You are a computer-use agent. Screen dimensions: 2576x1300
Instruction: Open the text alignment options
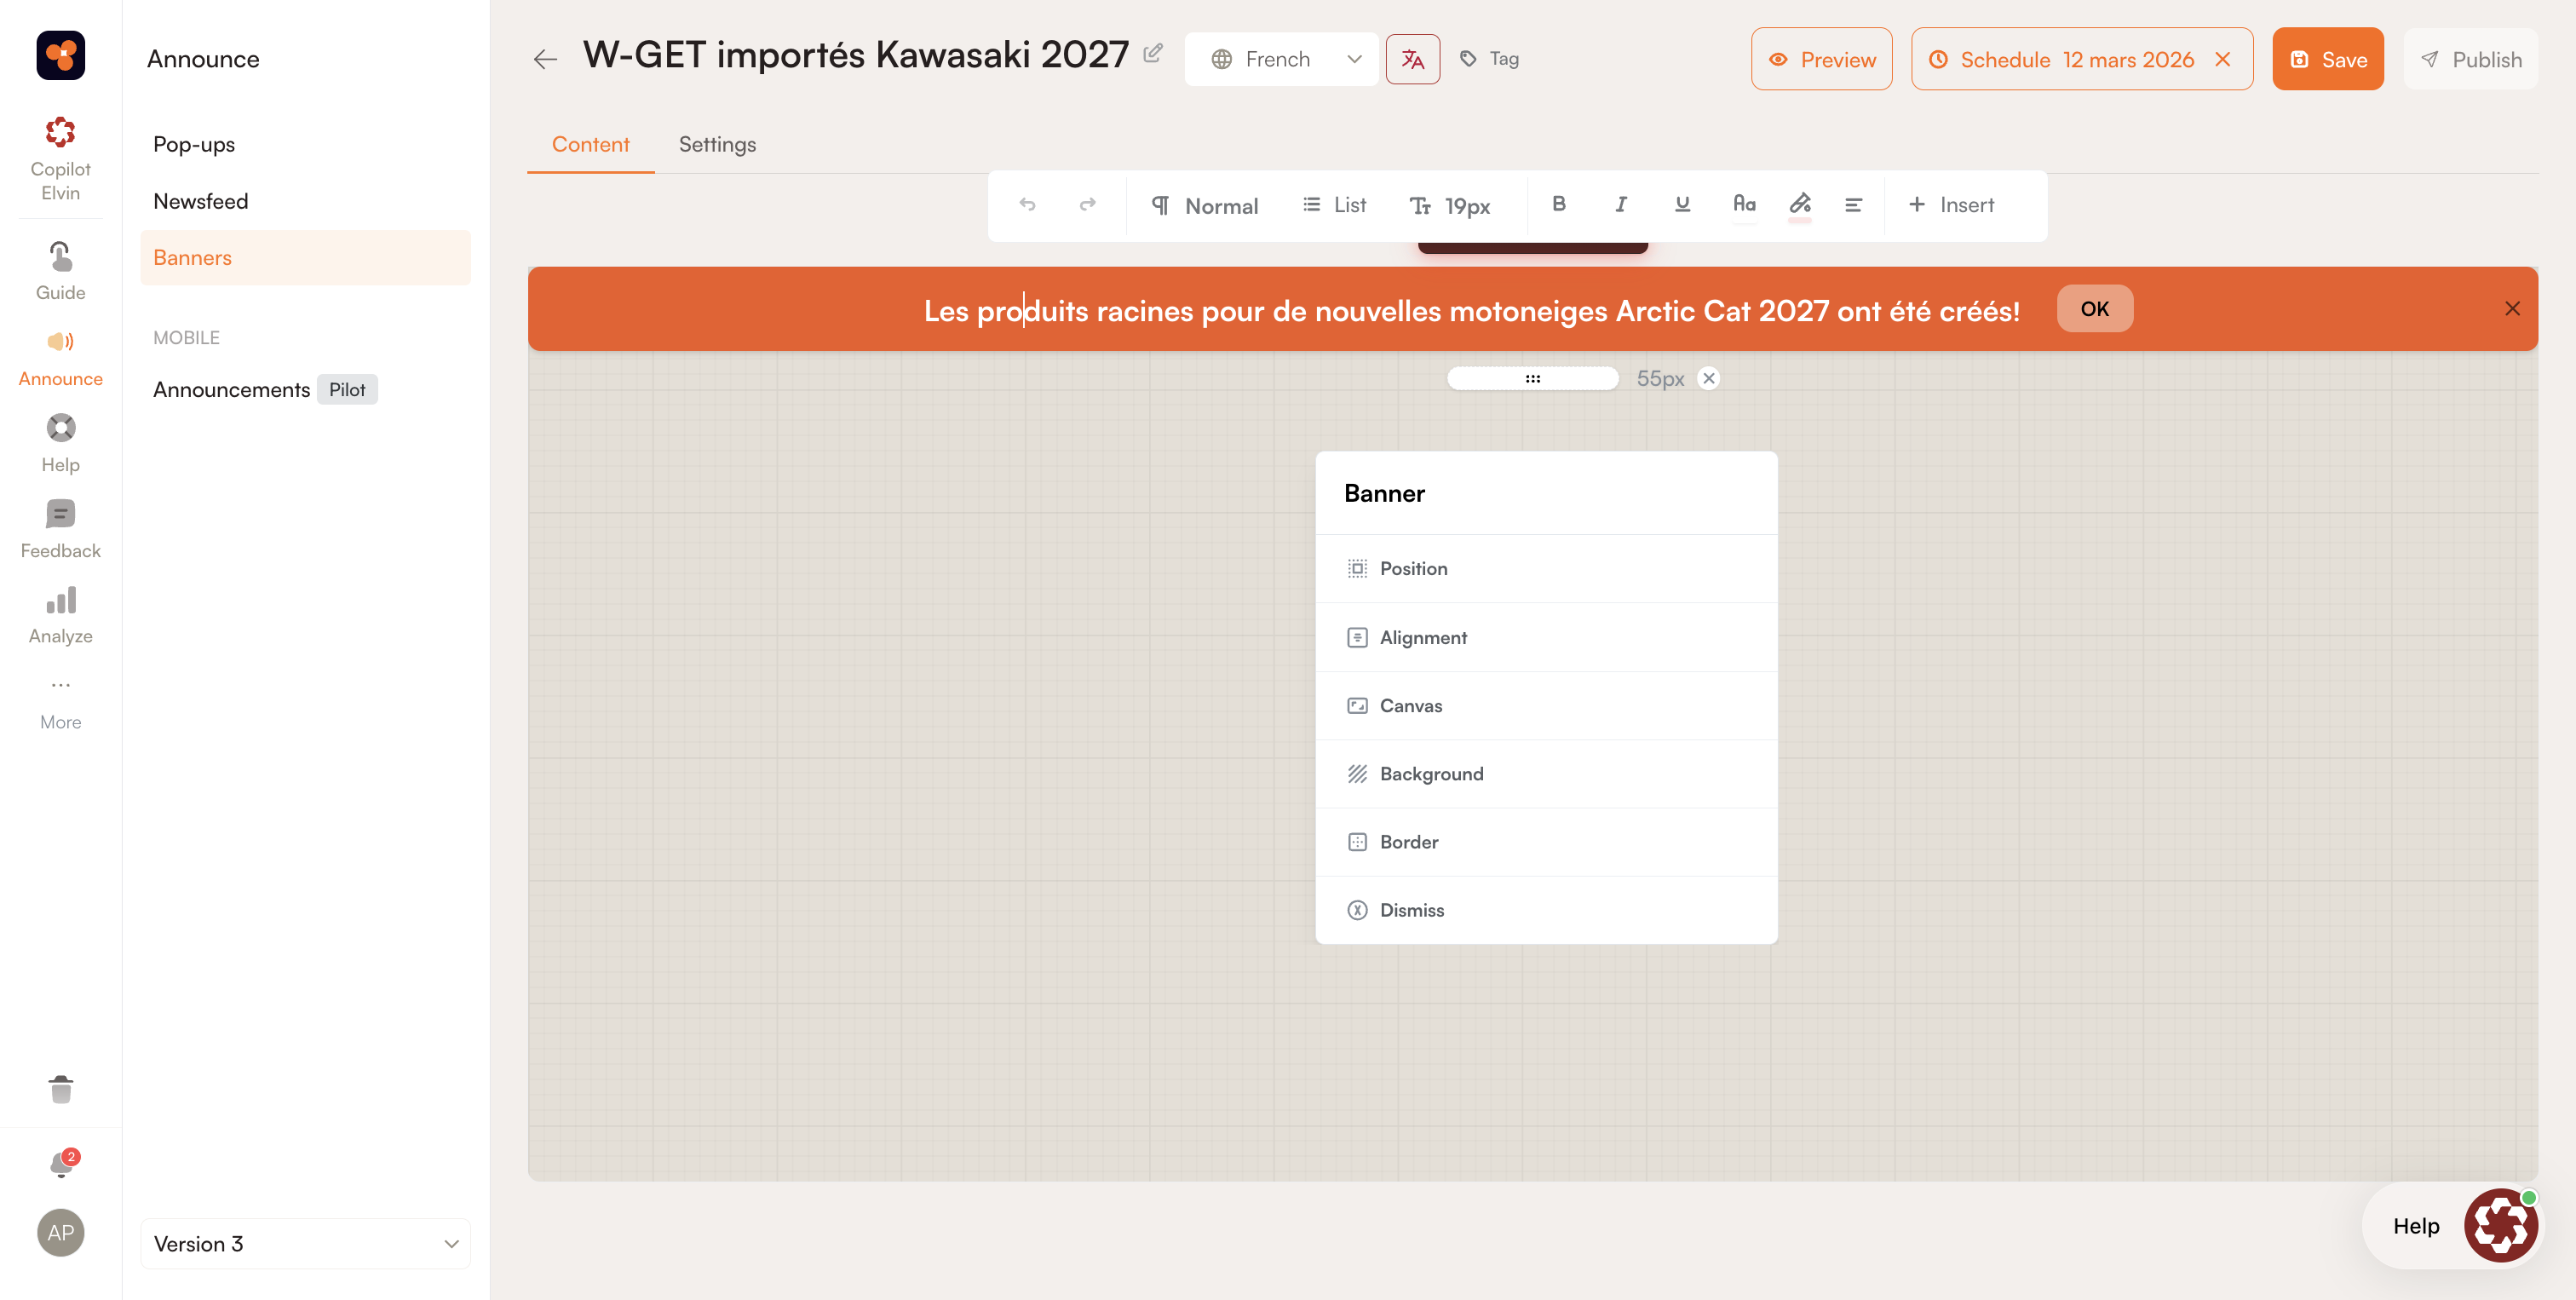[1853, 205]
